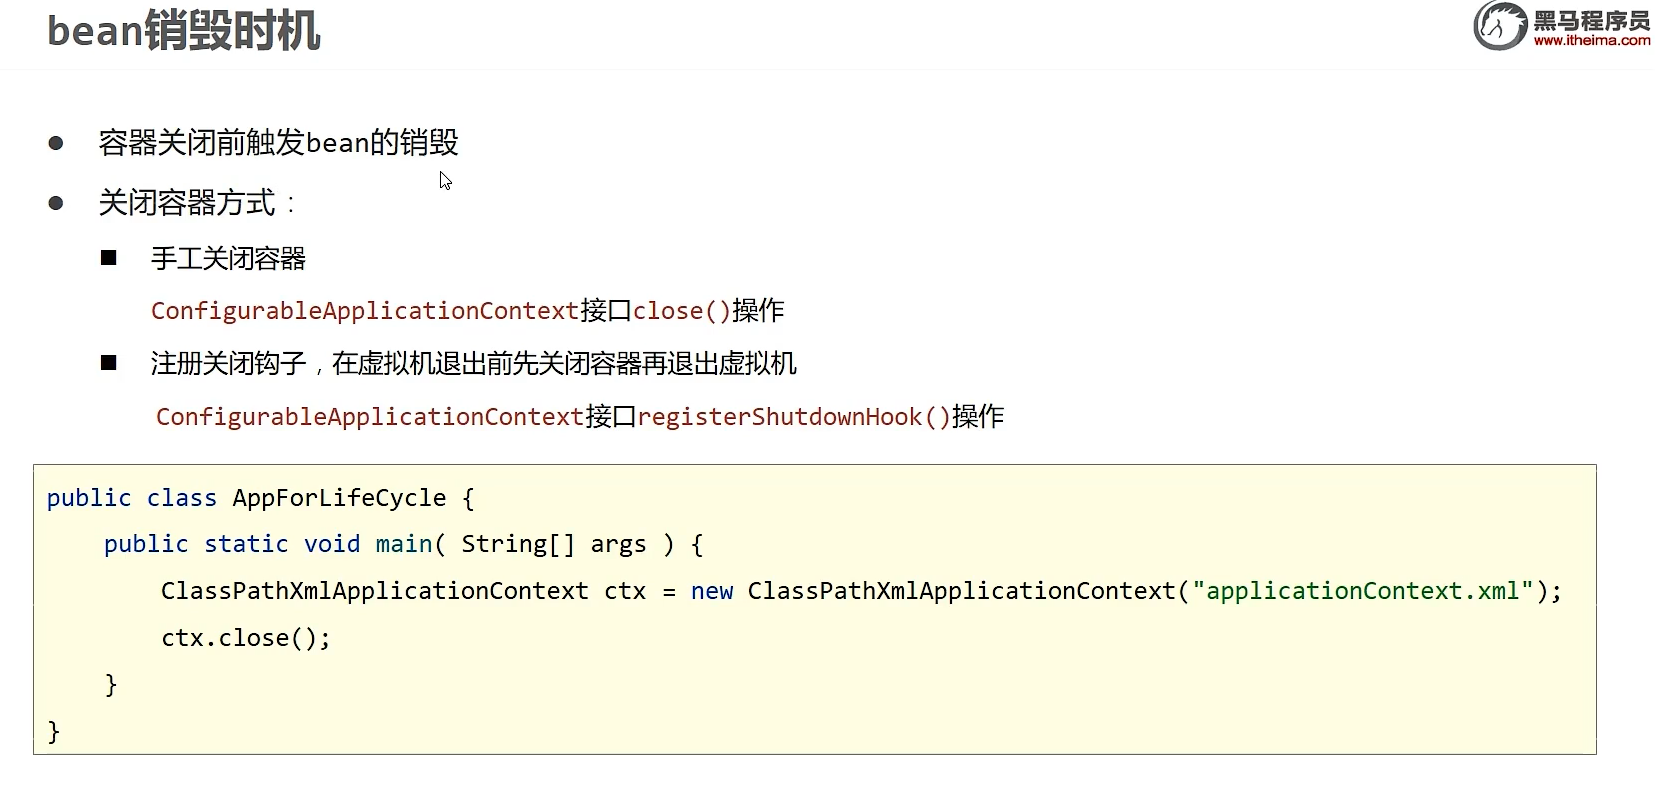
Task: Click the registerShutdownHook() method text
Action: [794, 417]
